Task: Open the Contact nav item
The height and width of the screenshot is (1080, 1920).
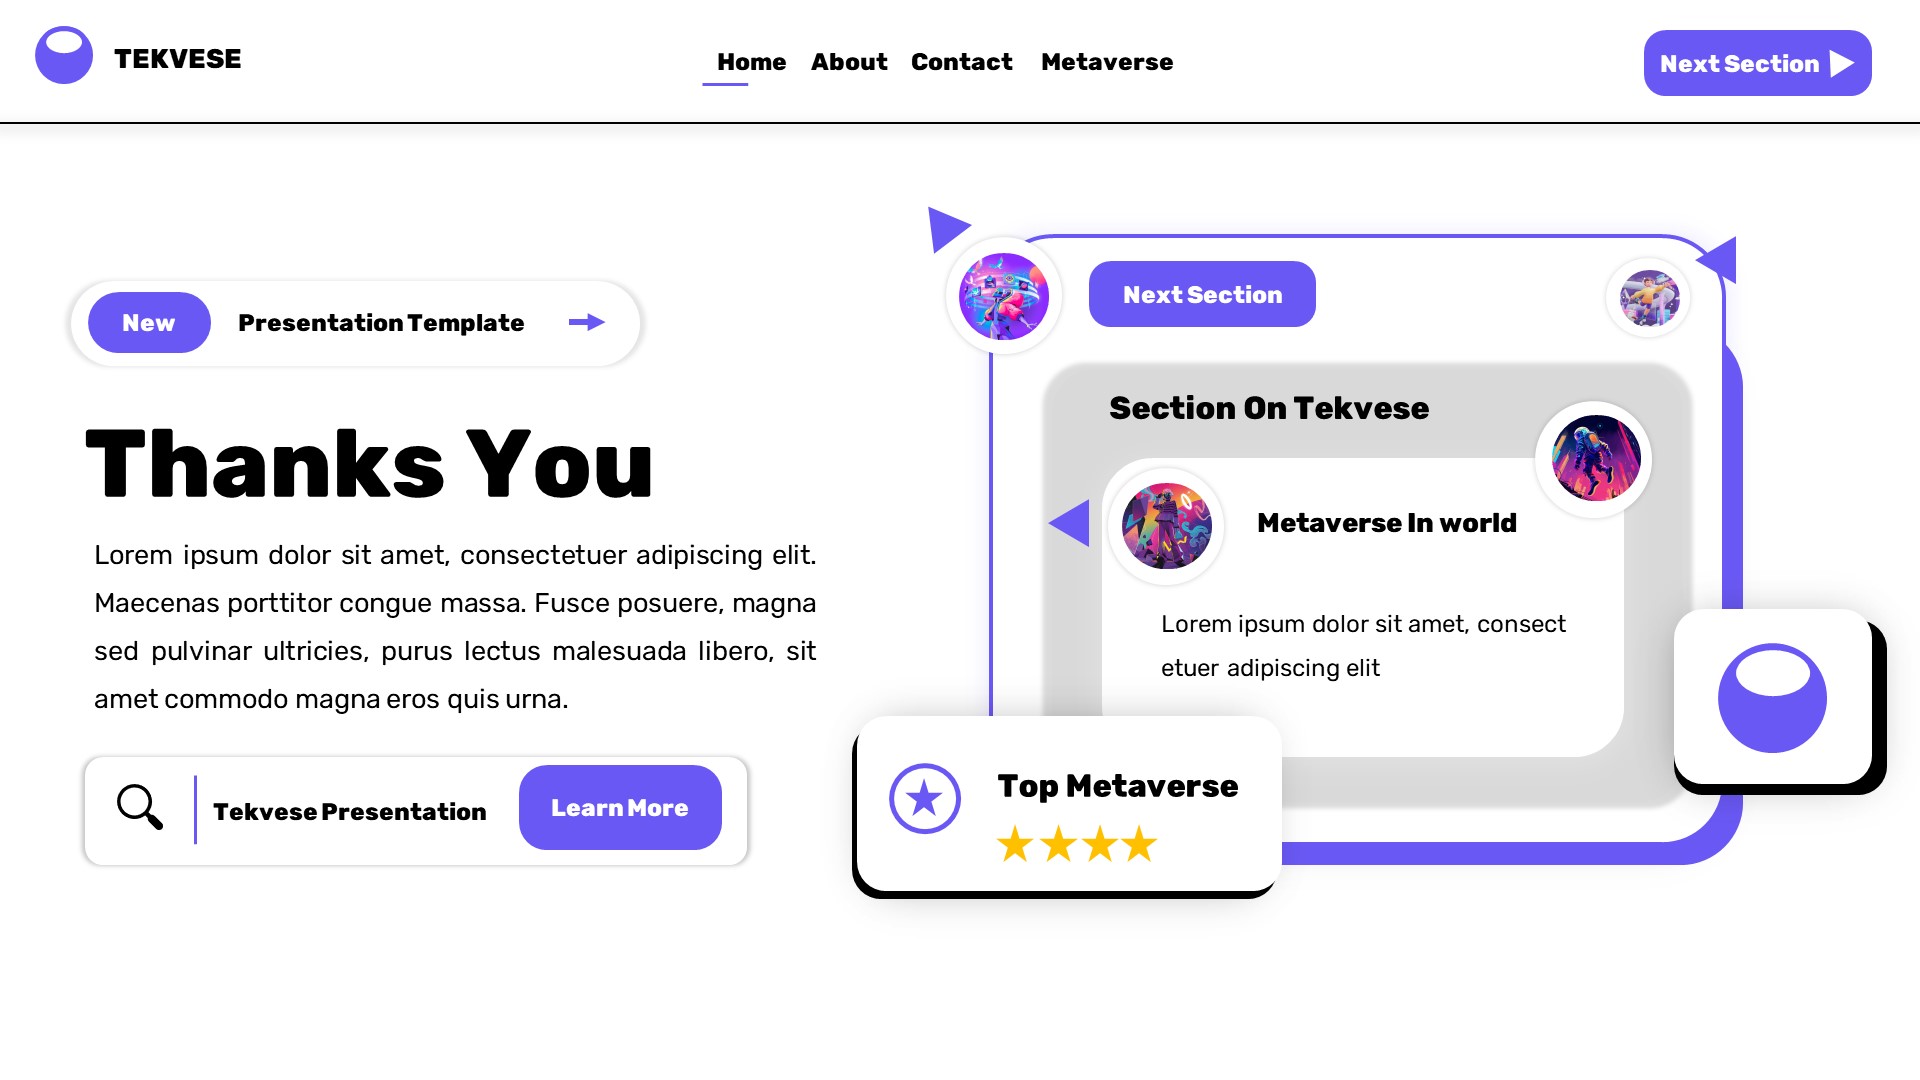Action: (x=961, y=62)
